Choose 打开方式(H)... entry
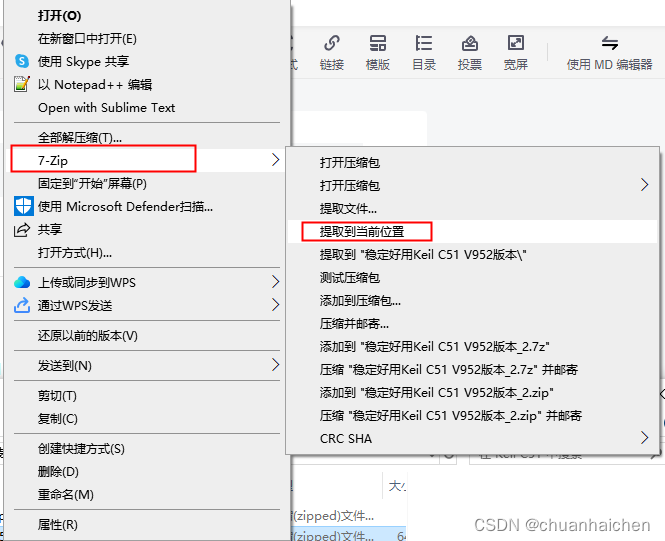 (75, 253)
